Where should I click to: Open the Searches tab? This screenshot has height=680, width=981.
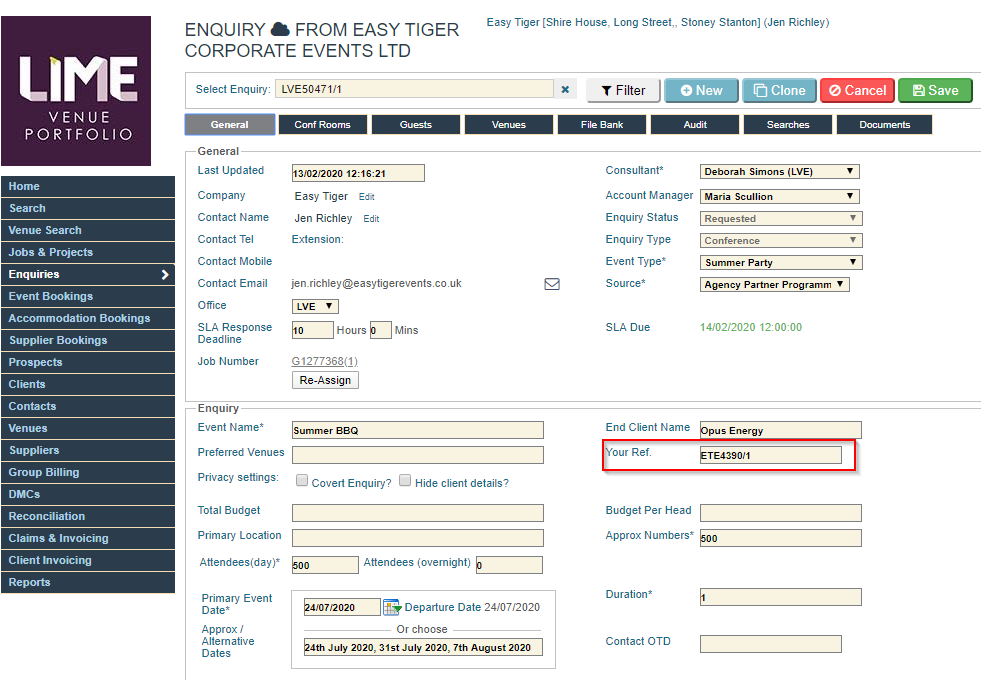tap(788, 124)
